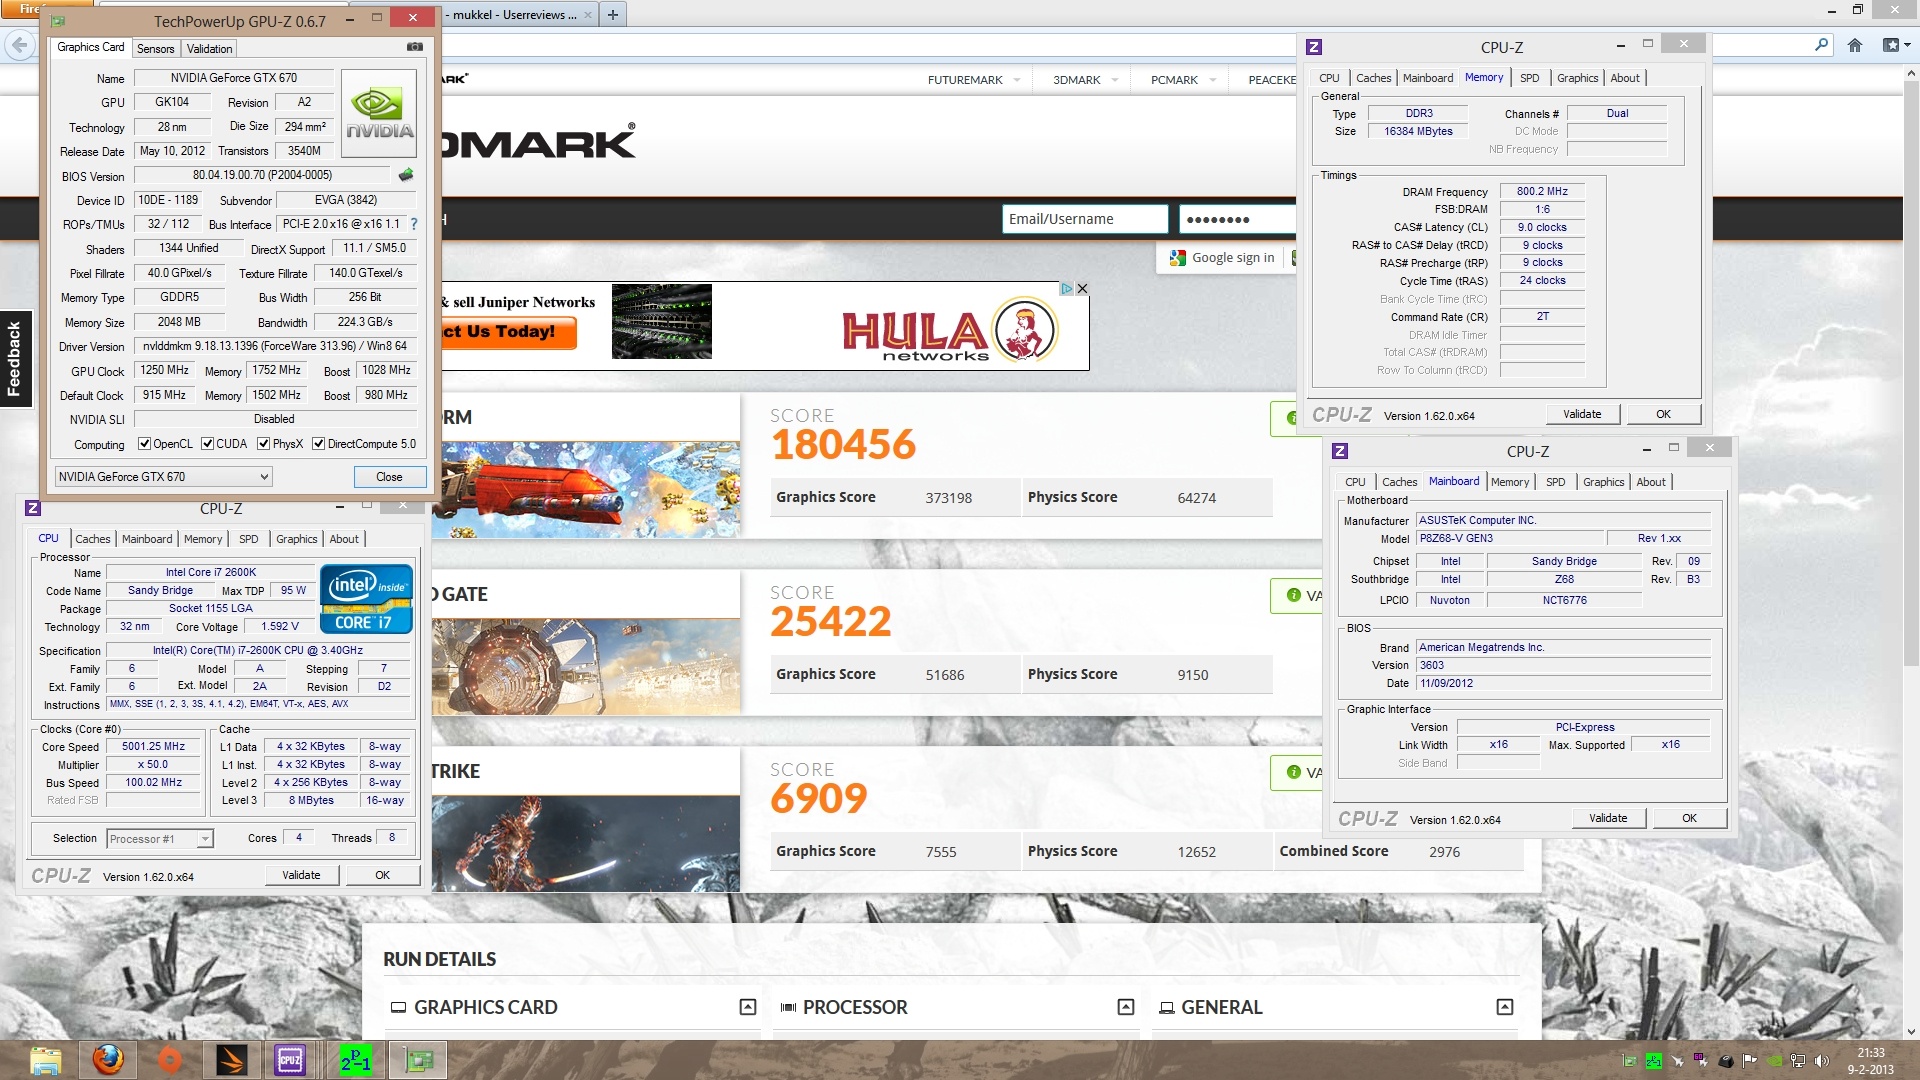
Task: Switch to CPU-Z via taskbar icon
Action: 291,1060
